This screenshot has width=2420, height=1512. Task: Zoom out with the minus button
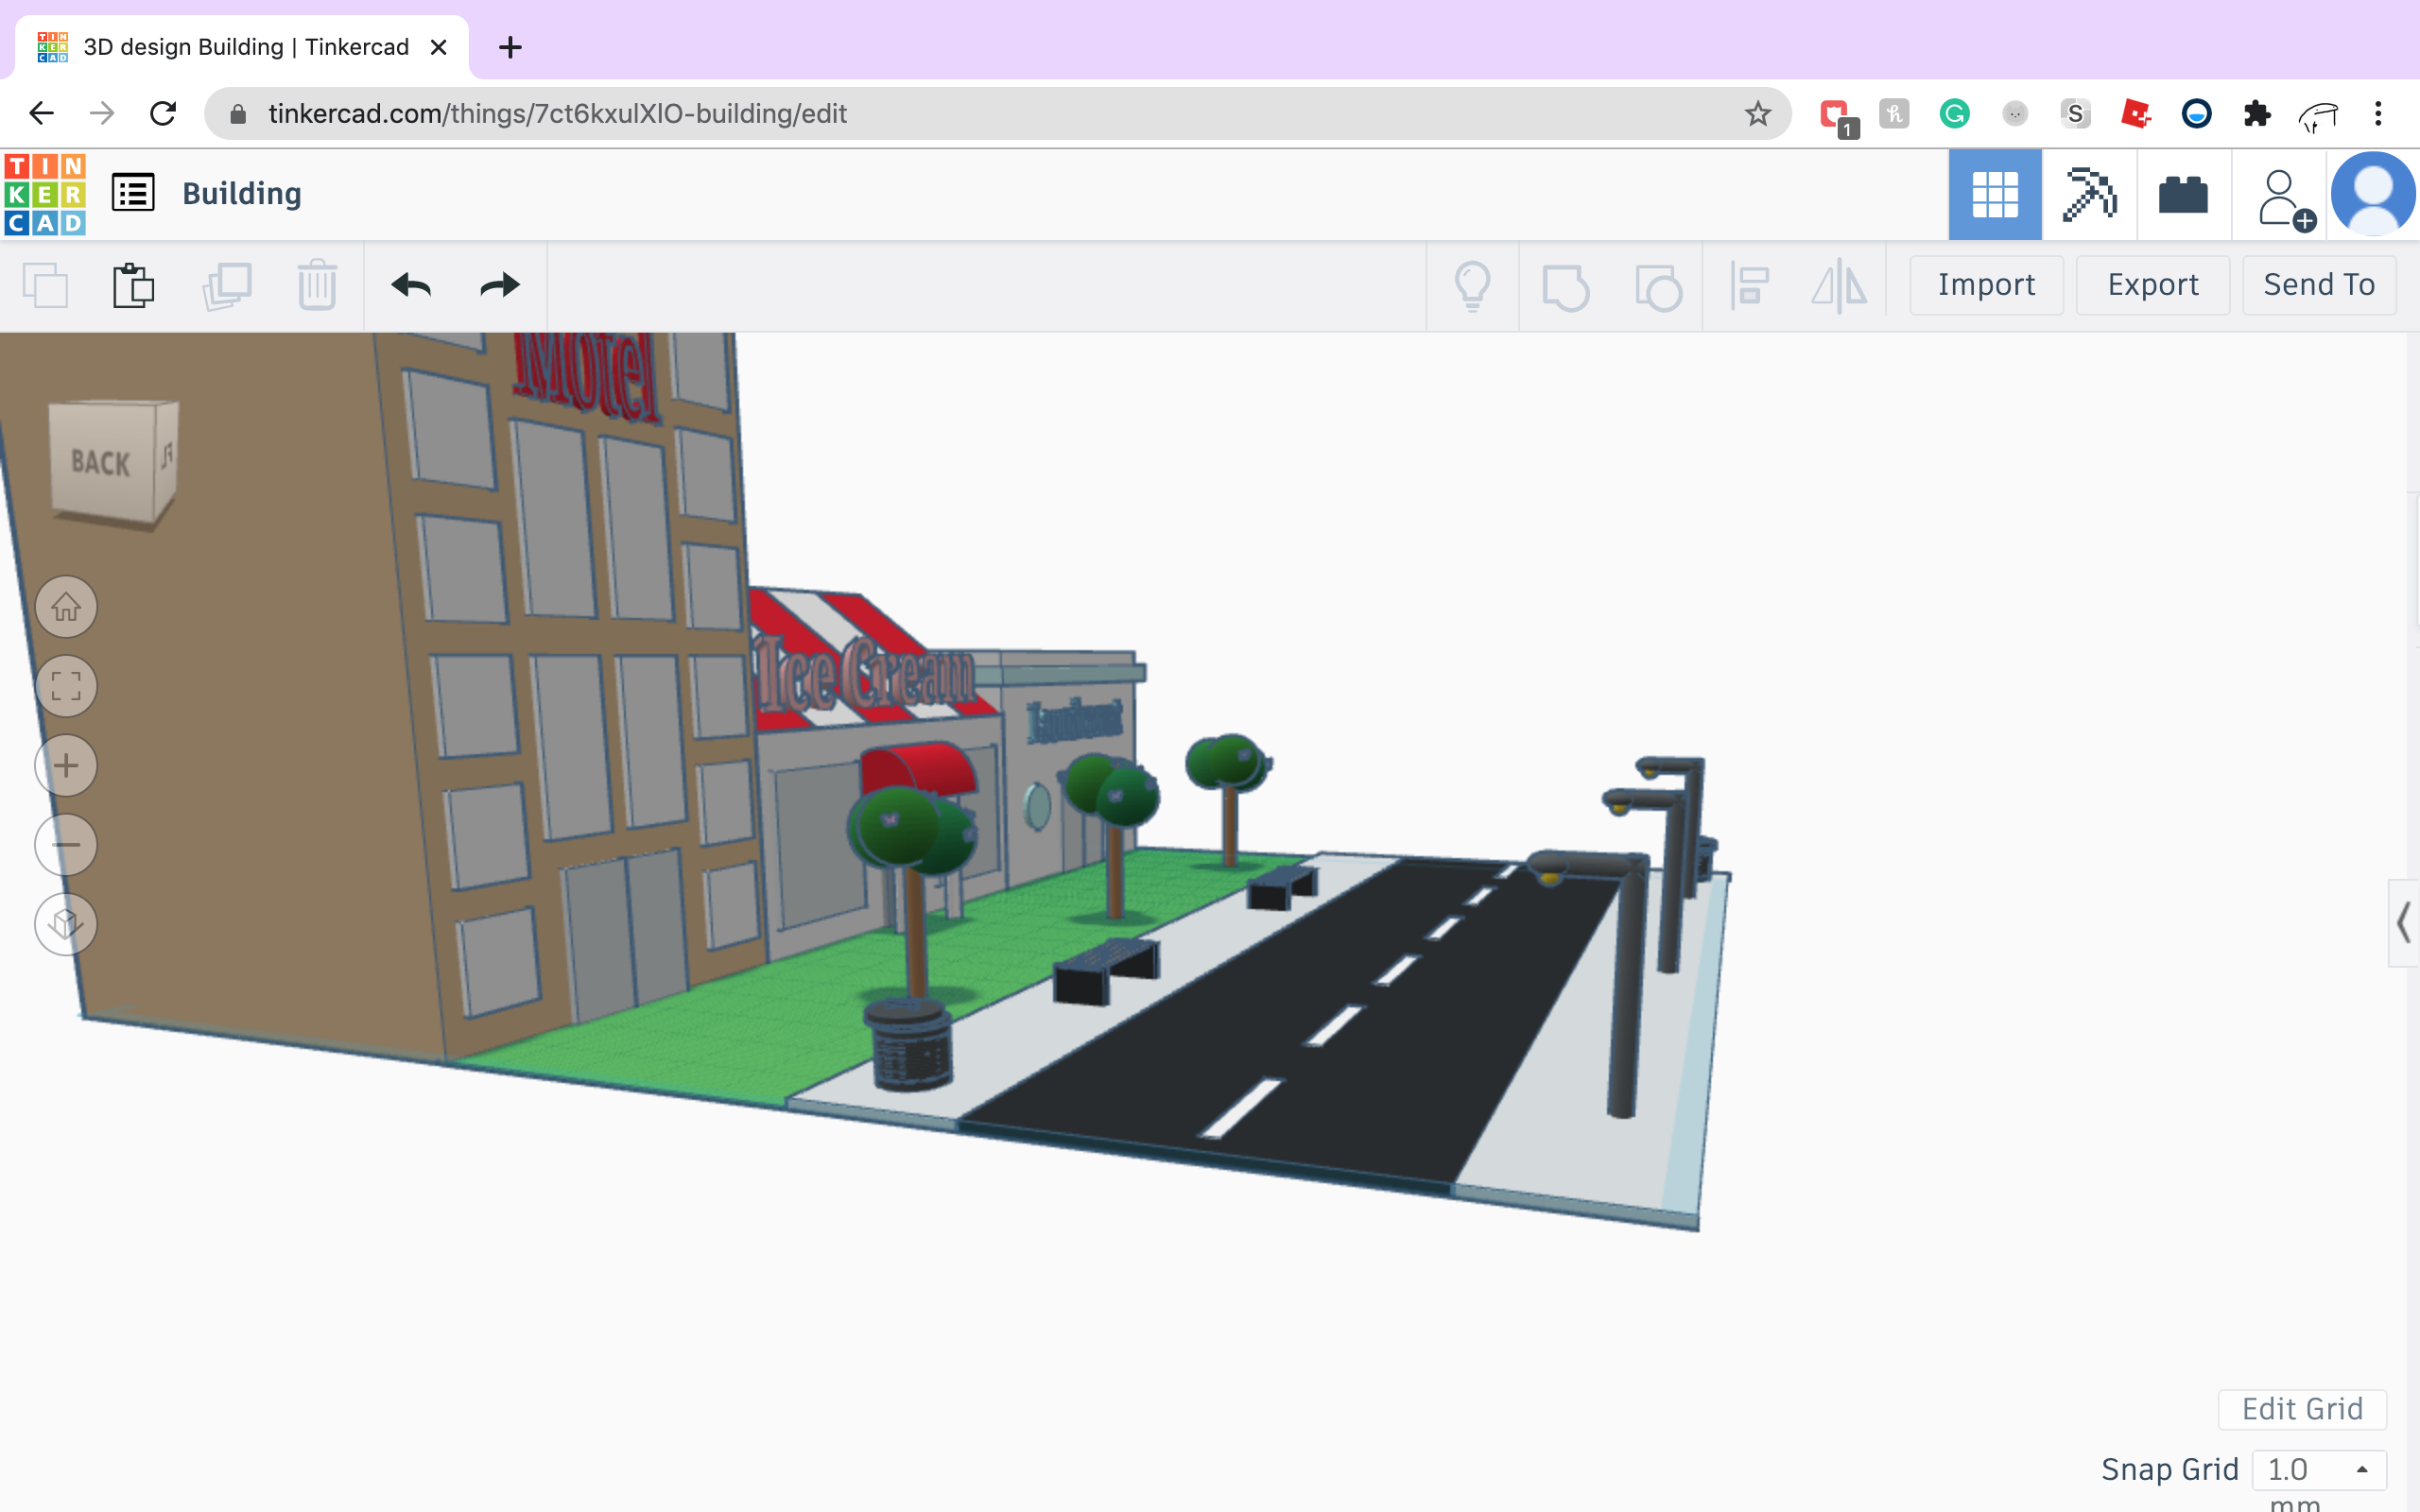tap(66, 845)
